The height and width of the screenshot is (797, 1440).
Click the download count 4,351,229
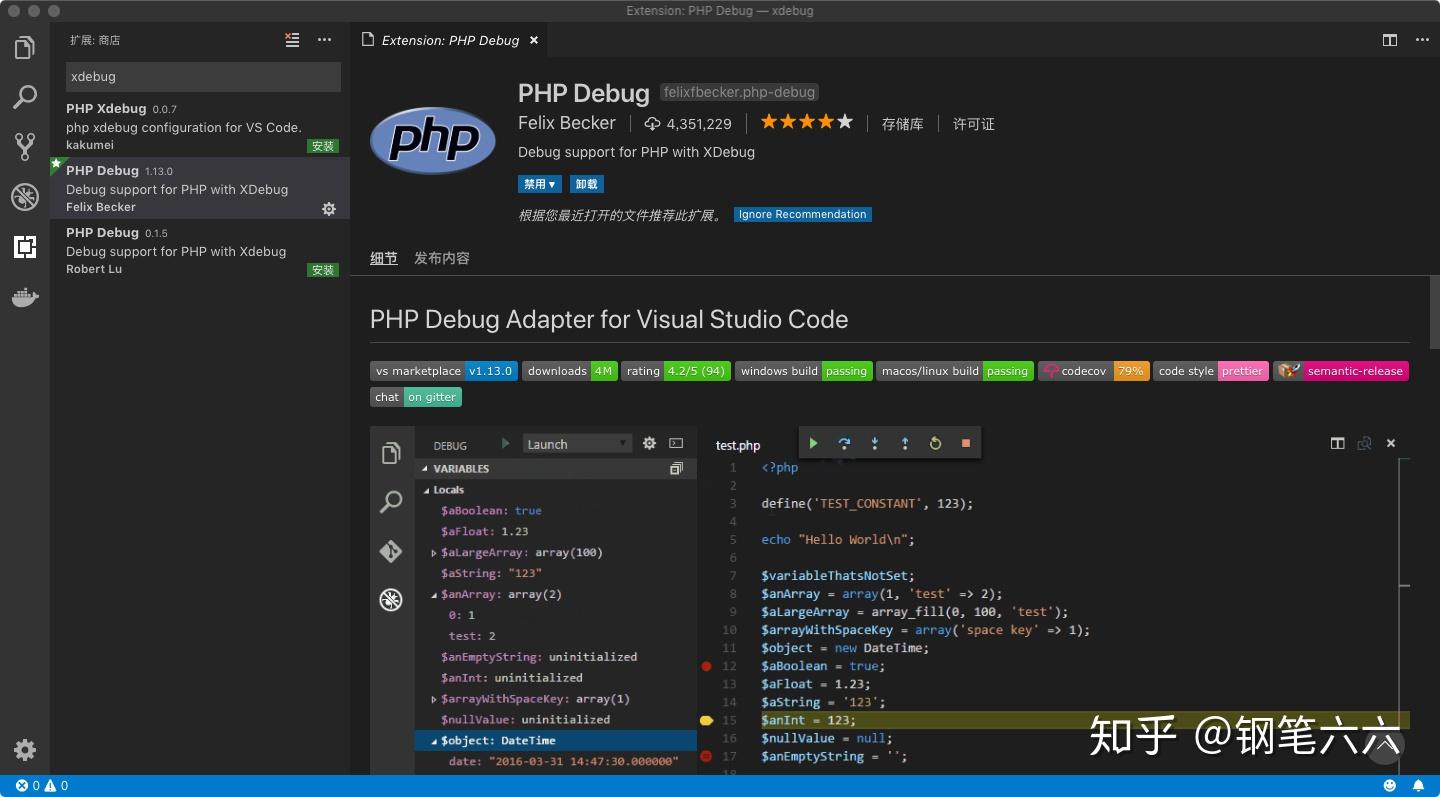[687, 124]
